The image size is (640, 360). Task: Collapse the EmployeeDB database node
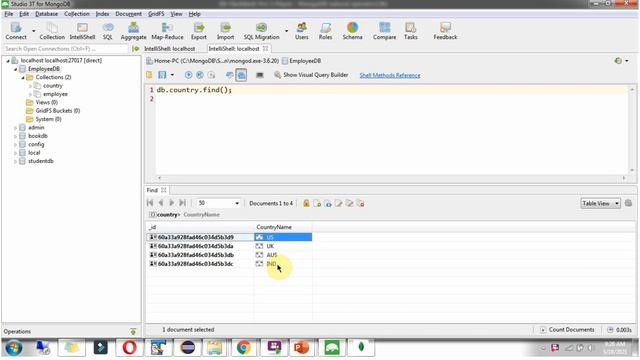pos(16,69)
